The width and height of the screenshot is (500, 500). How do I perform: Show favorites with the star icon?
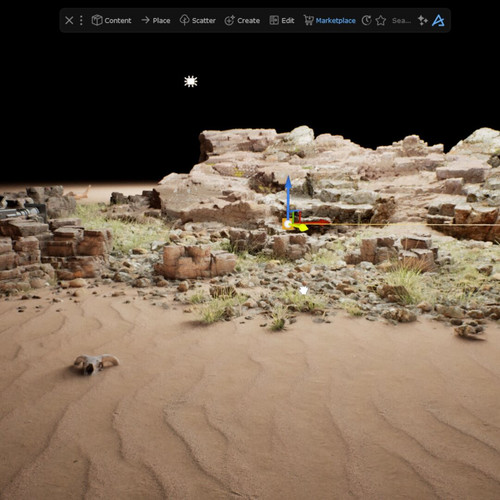(x=381, y=20)
